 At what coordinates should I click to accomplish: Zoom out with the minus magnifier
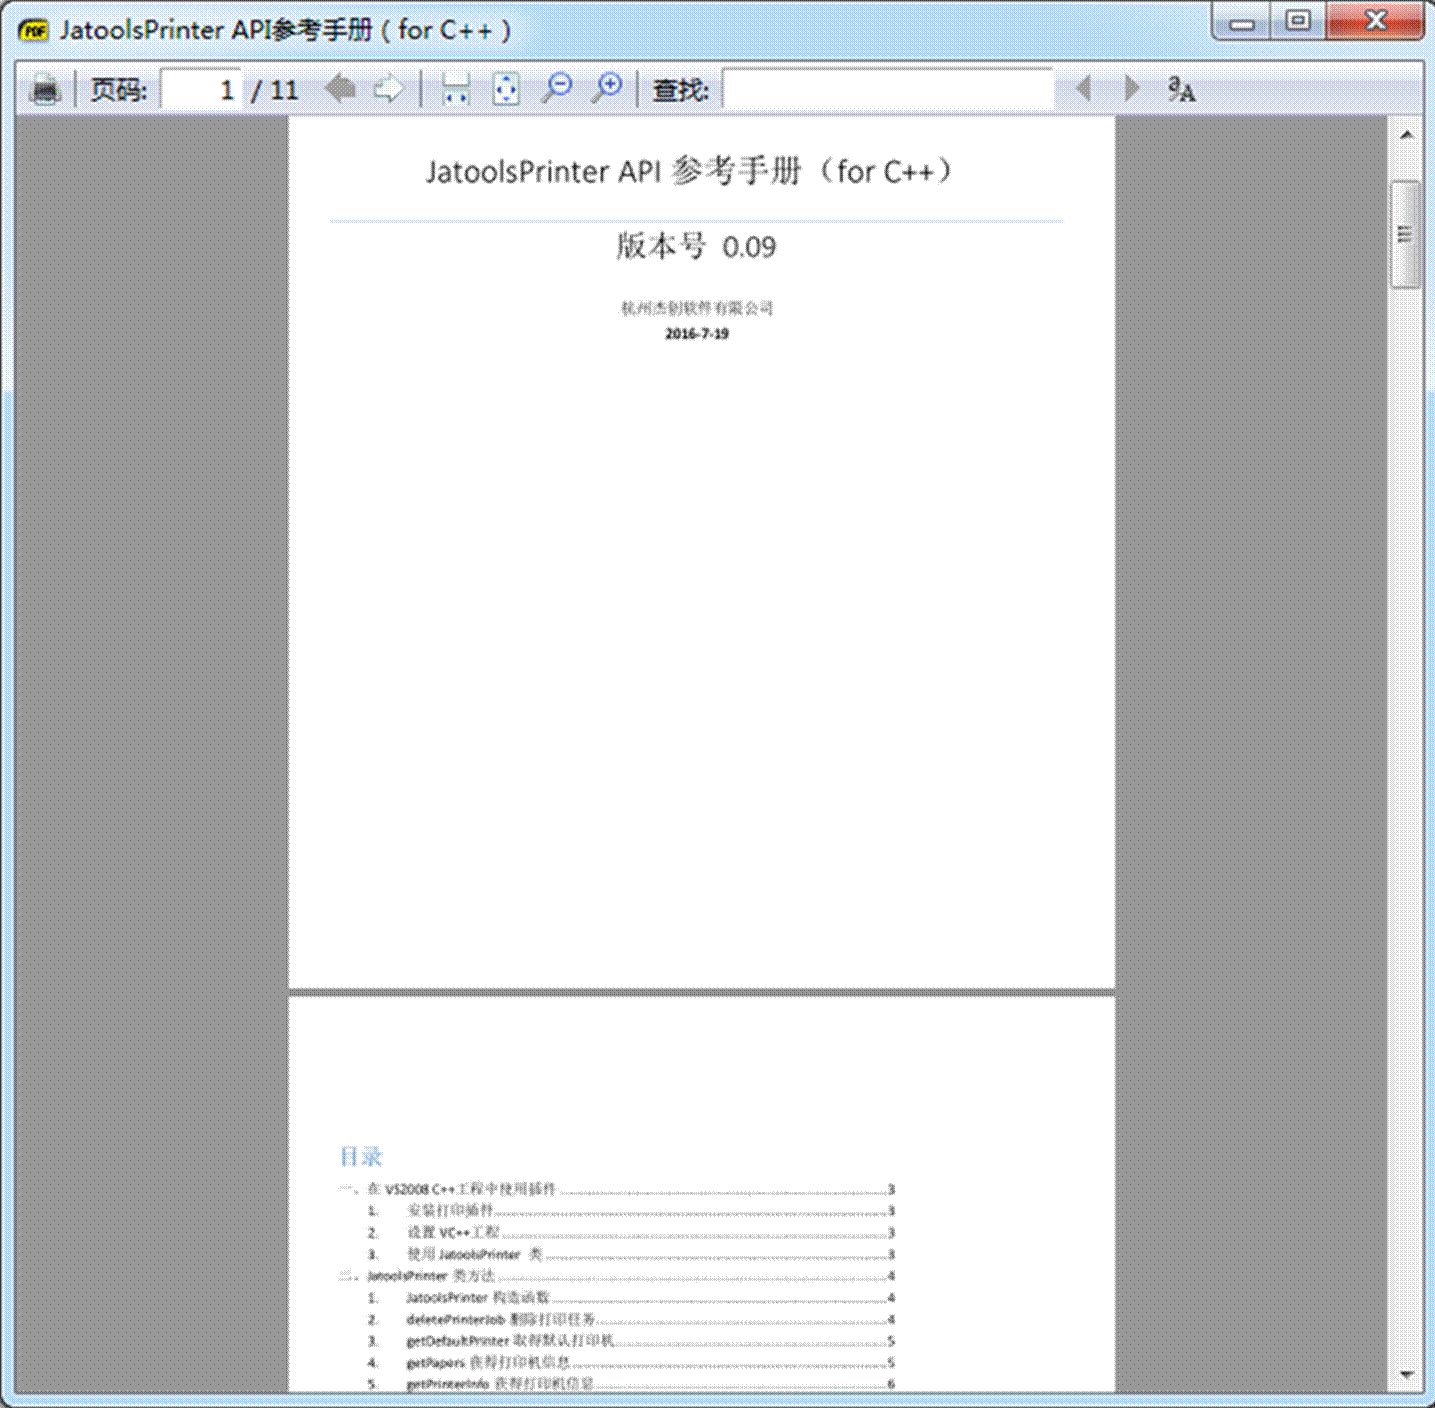556,89
